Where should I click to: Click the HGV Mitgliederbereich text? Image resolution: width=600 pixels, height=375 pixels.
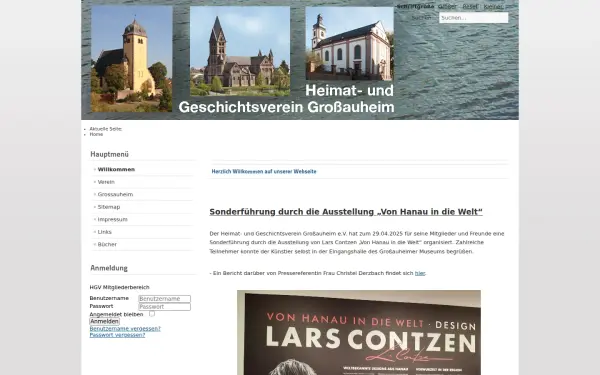[x=119, y=287]
